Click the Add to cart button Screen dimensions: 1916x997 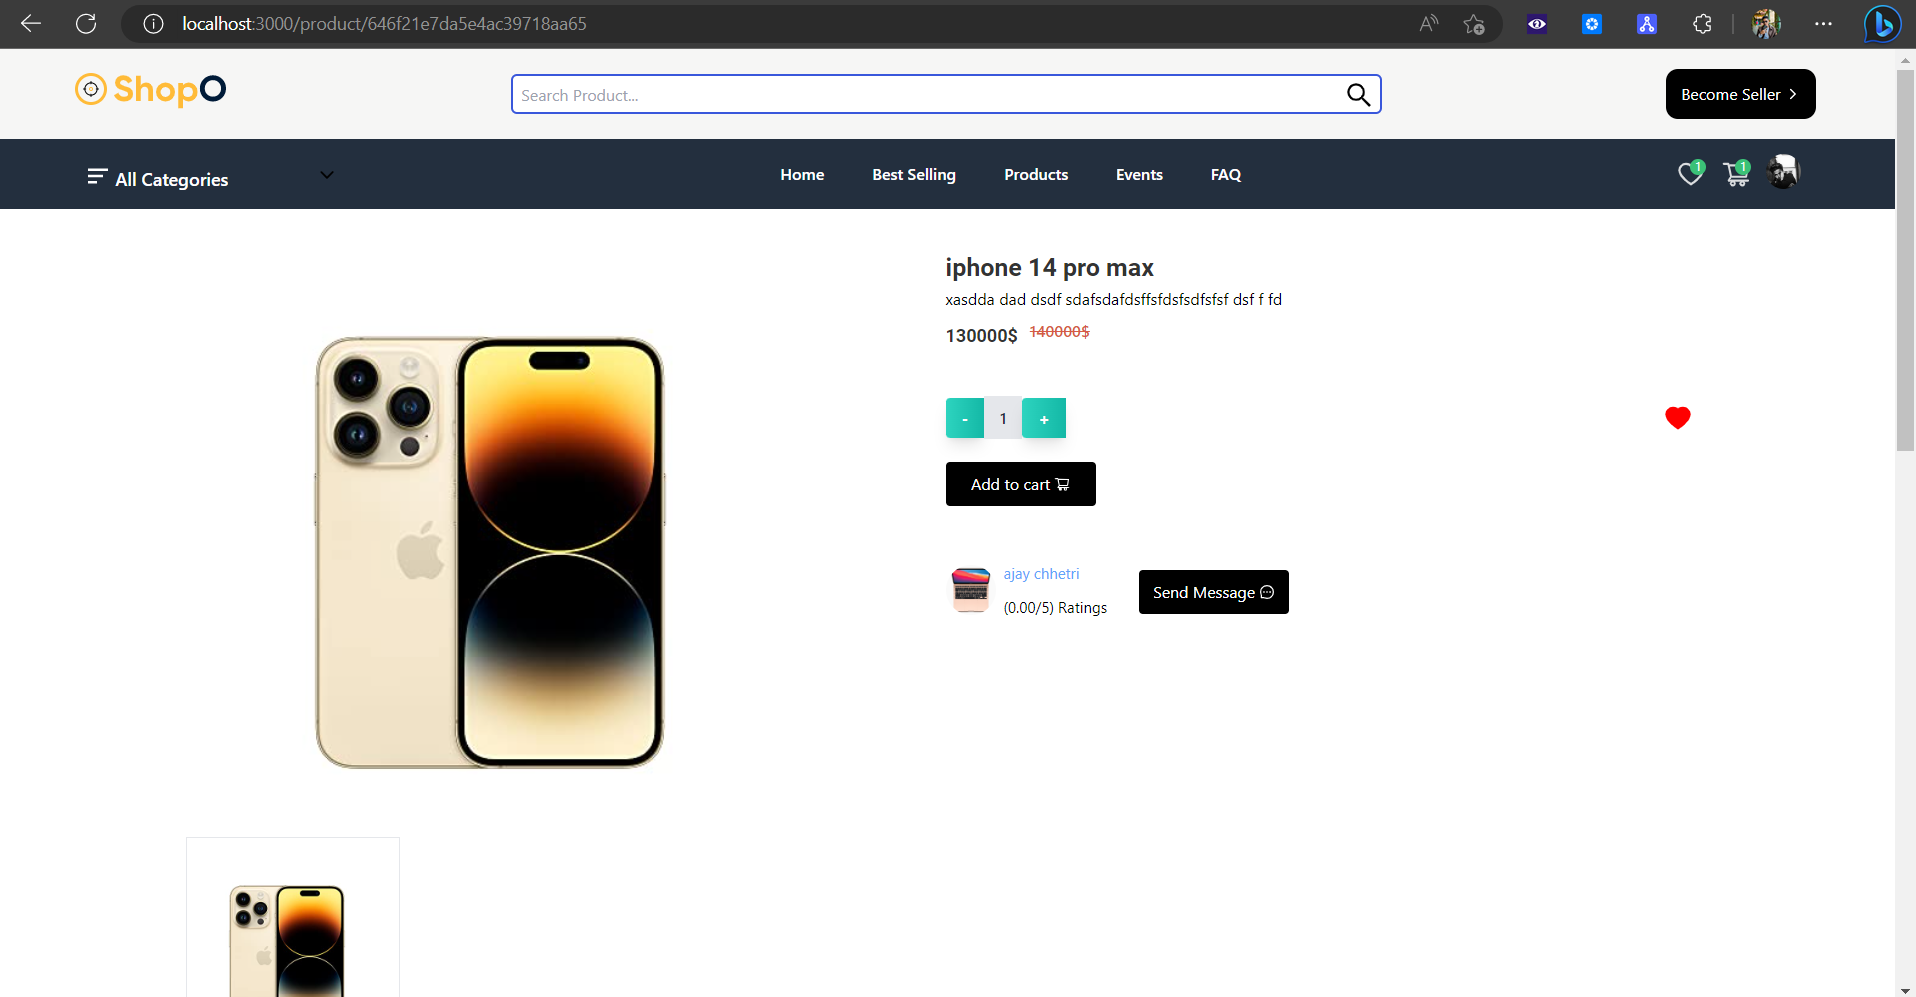(x=1020, y=484)
